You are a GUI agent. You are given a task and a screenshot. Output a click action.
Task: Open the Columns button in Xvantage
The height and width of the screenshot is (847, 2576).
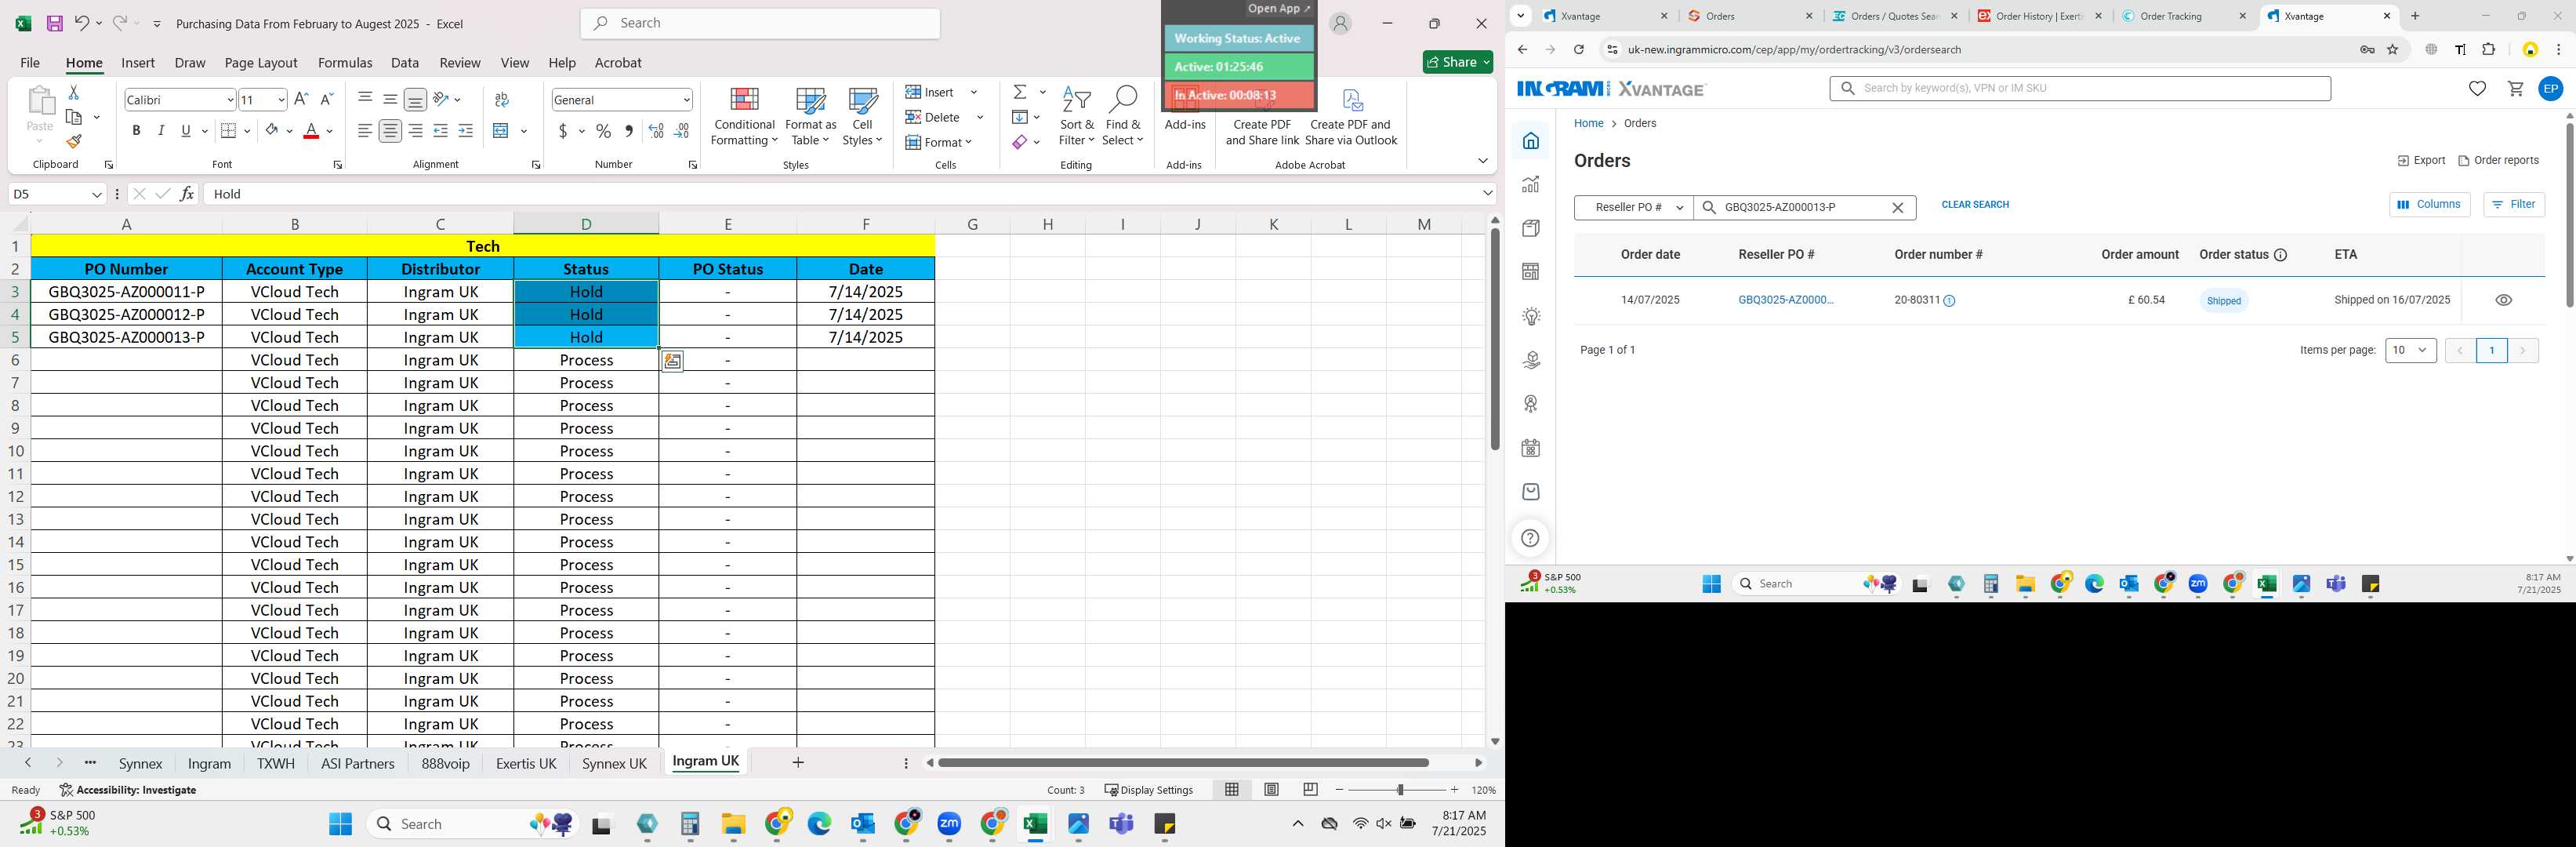click(x=2429, y=205)
